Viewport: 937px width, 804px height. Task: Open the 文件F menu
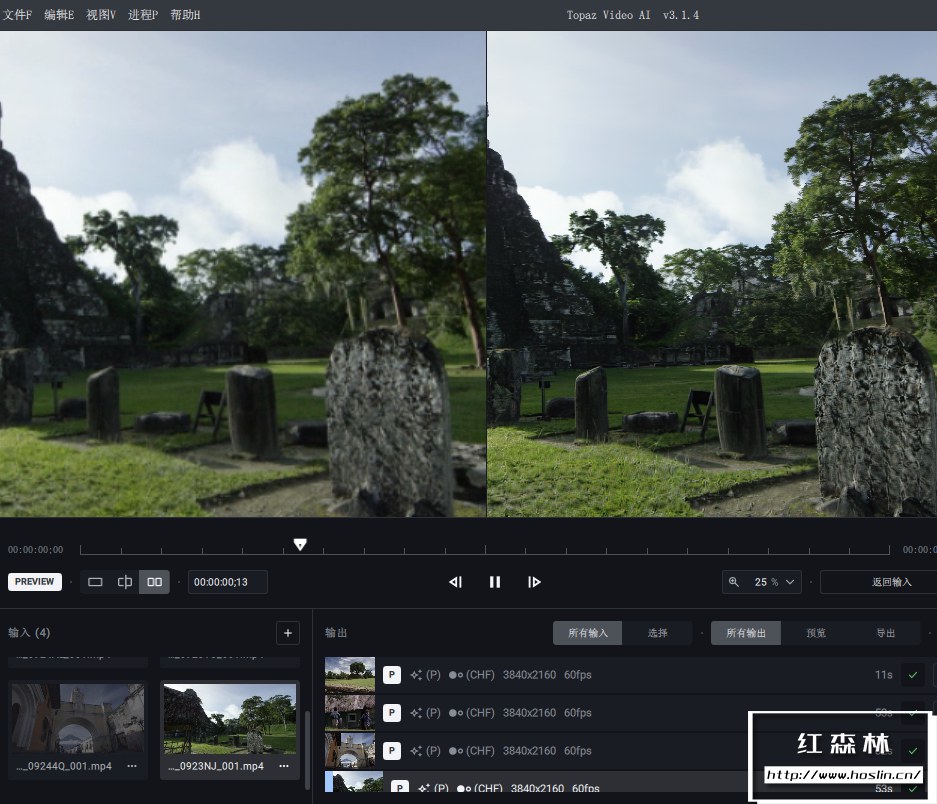pos(17,15)
